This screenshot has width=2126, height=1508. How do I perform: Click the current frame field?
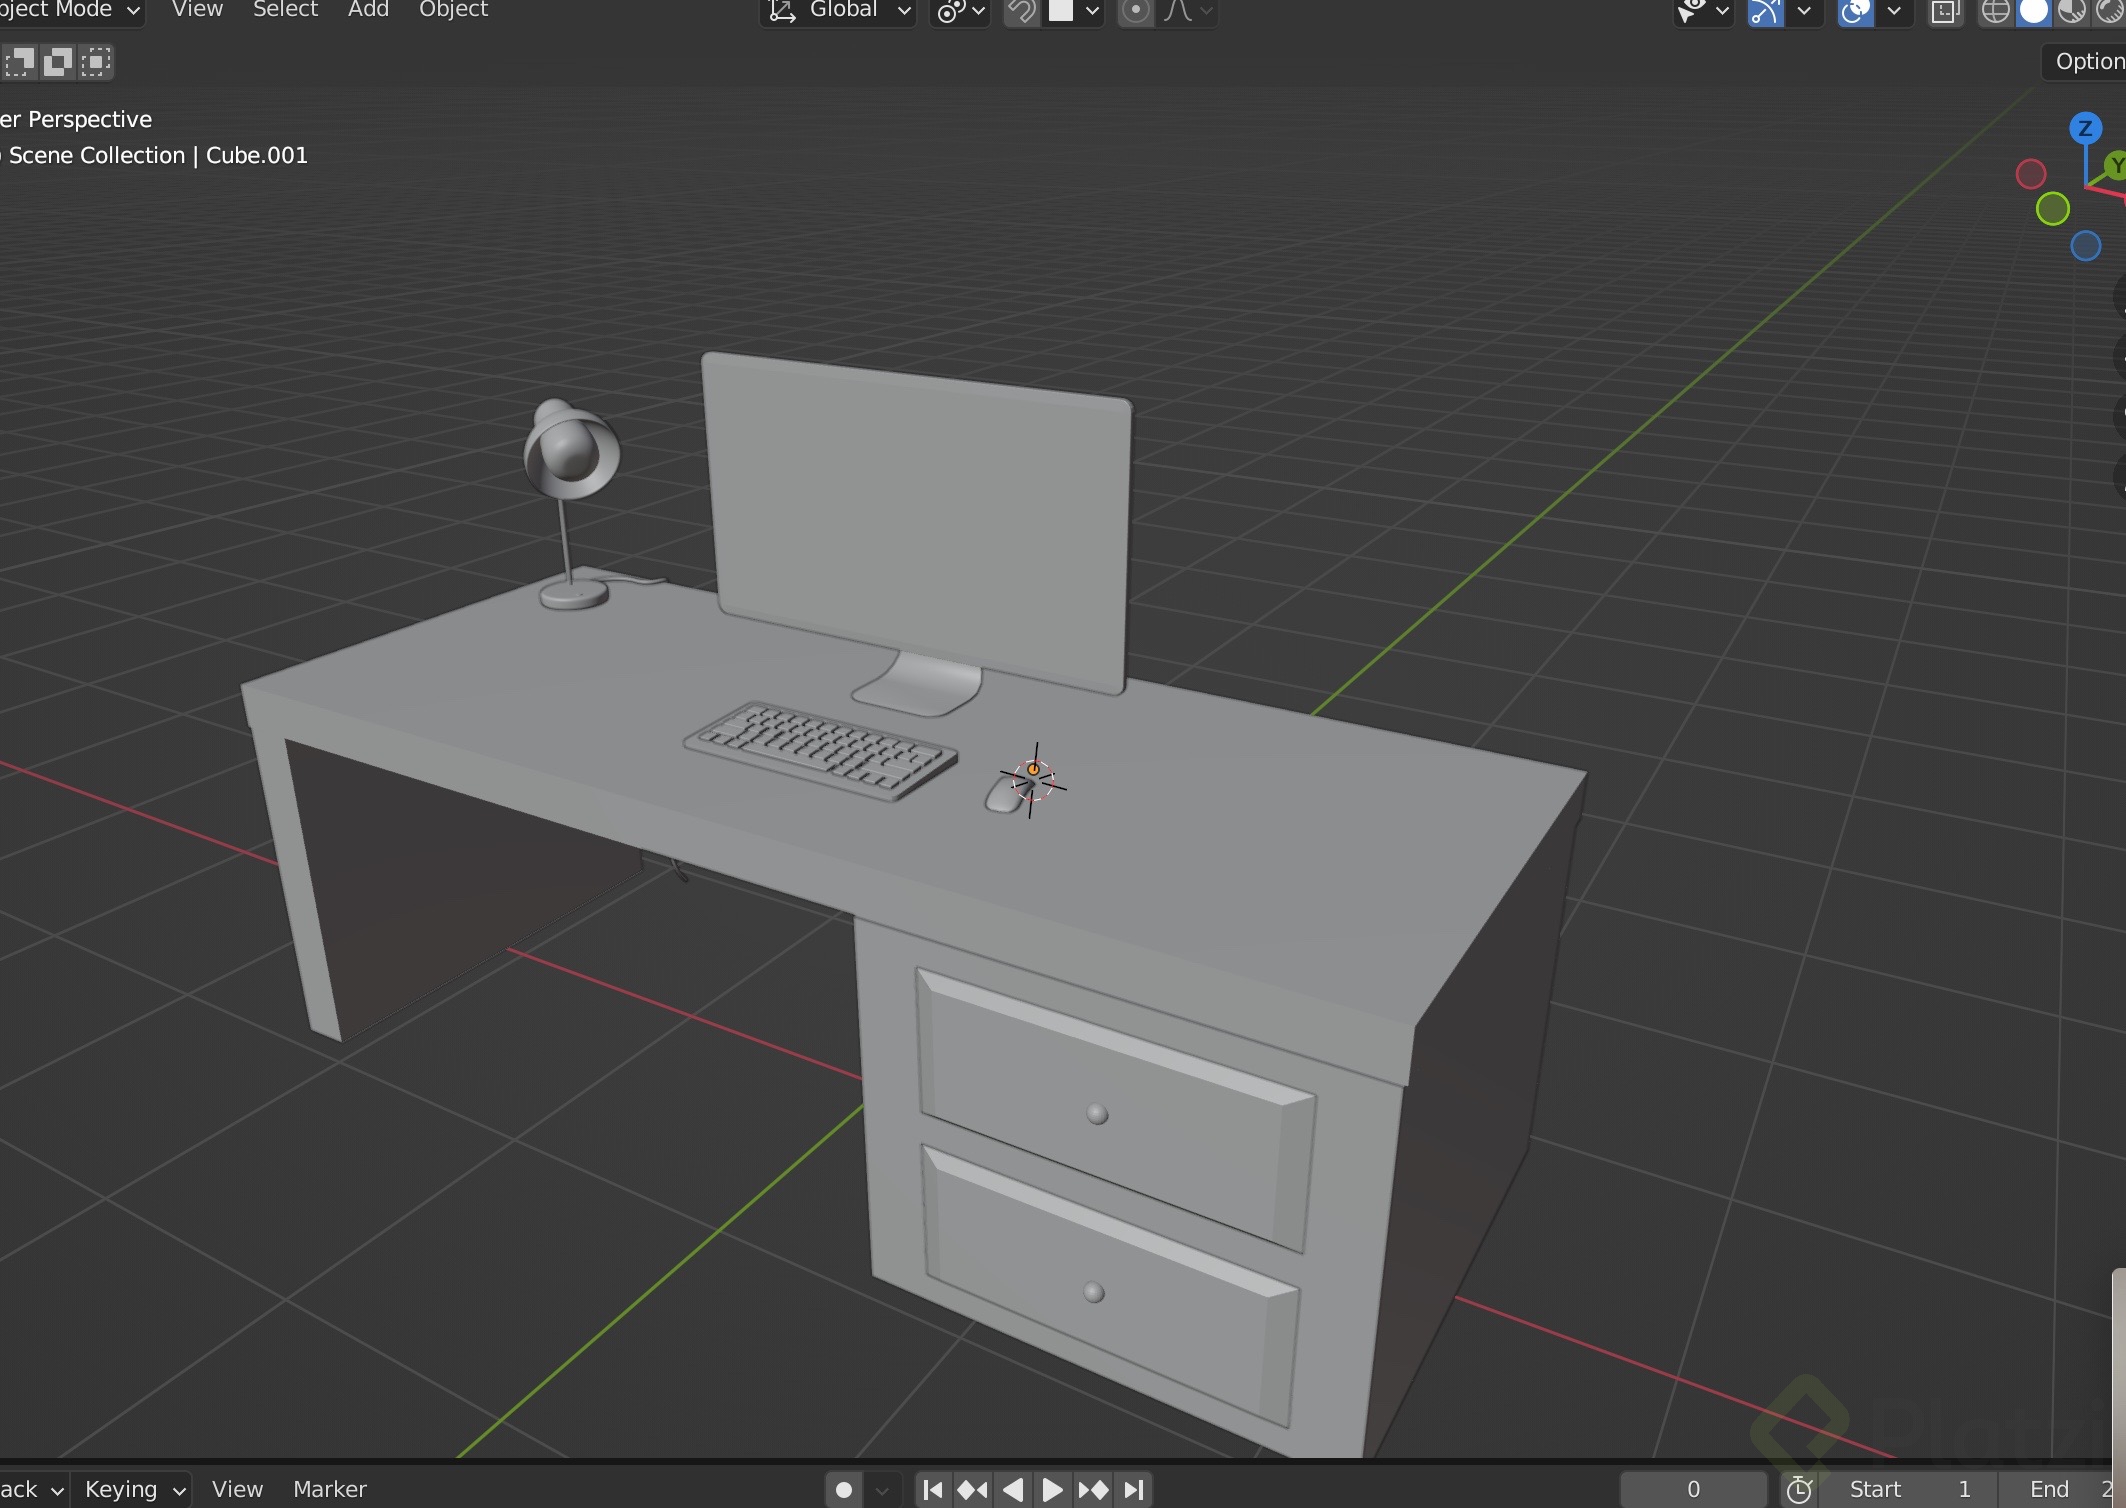coord(1692,1490)
